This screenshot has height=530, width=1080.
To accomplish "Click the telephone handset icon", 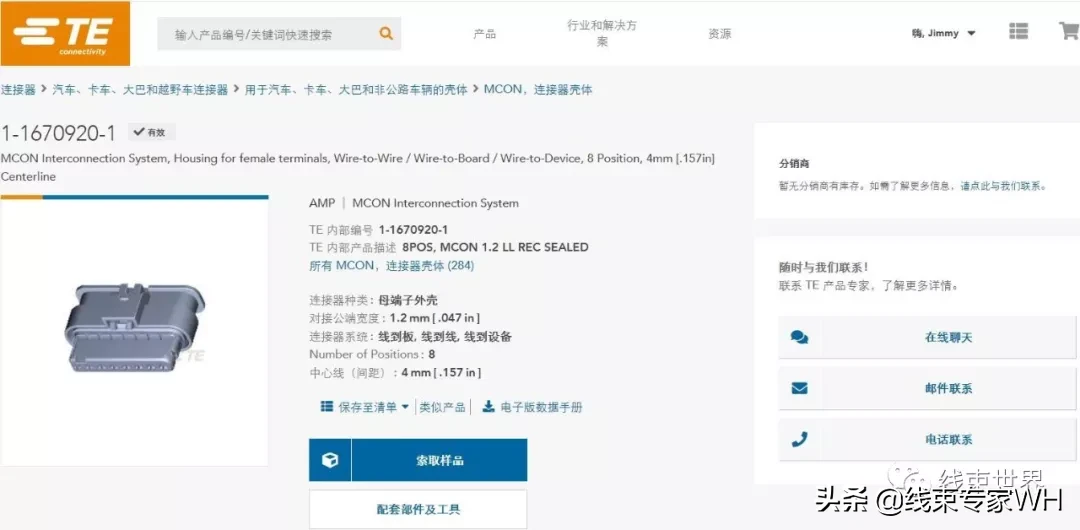I will (800, 440).
